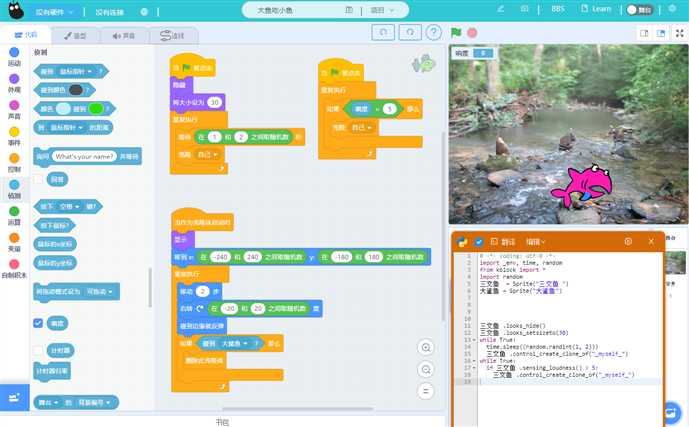689x427 pixels.
Task: Uncheck the 响度 loudness checkbox
Action: (38, 323)
